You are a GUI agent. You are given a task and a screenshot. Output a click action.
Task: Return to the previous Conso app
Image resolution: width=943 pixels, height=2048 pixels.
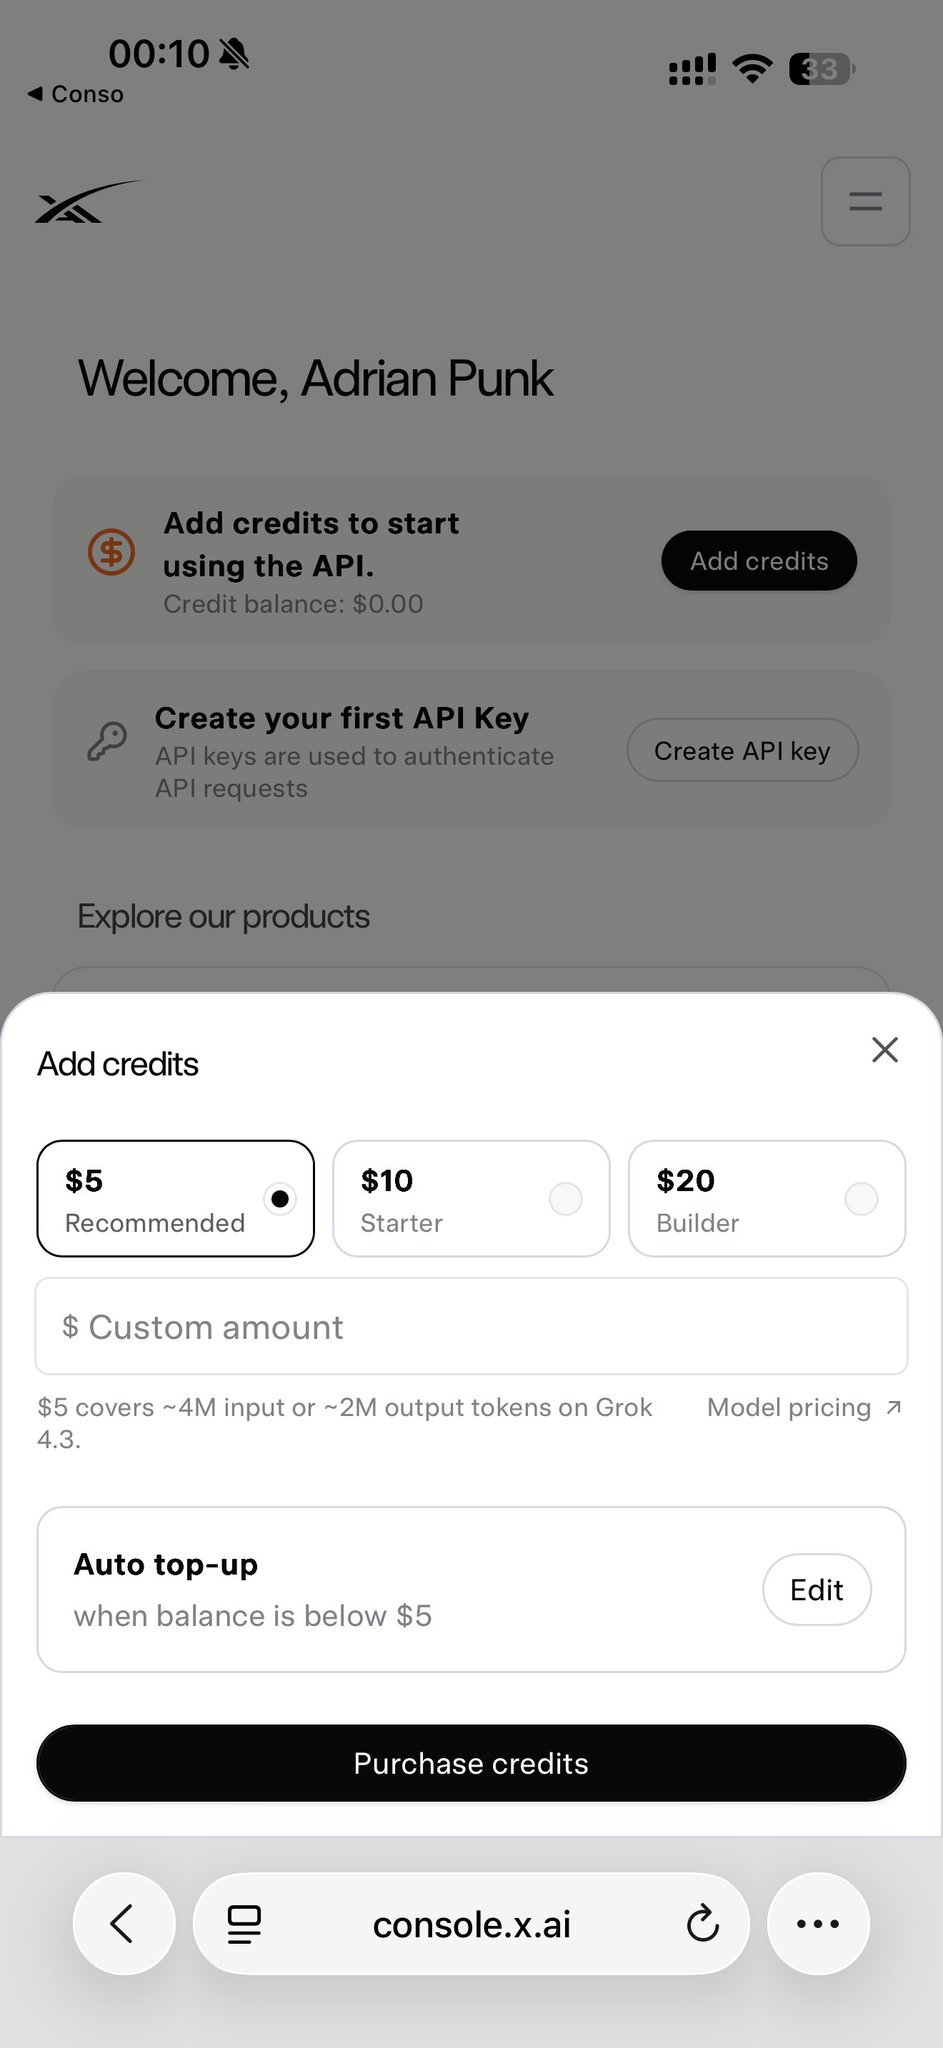[76, 94]
